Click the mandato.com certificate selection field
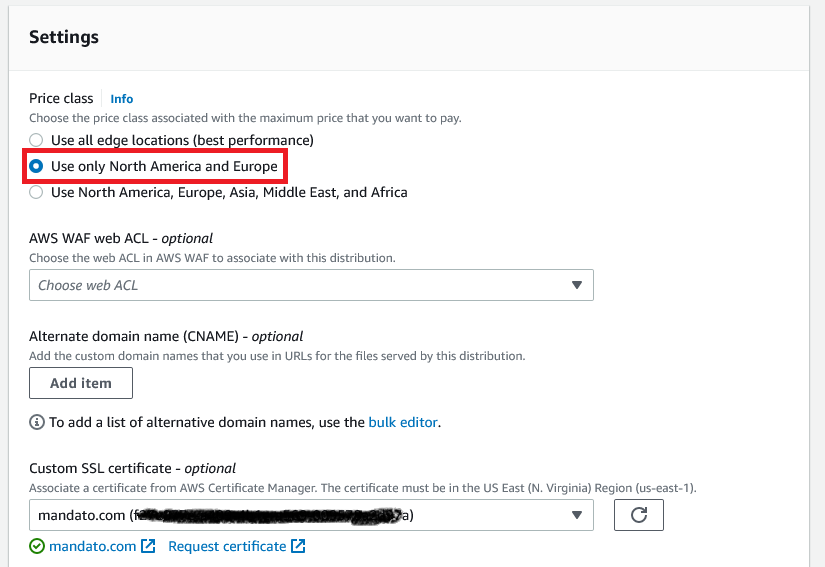Screen dimensions: 825x567 point(311,515)
